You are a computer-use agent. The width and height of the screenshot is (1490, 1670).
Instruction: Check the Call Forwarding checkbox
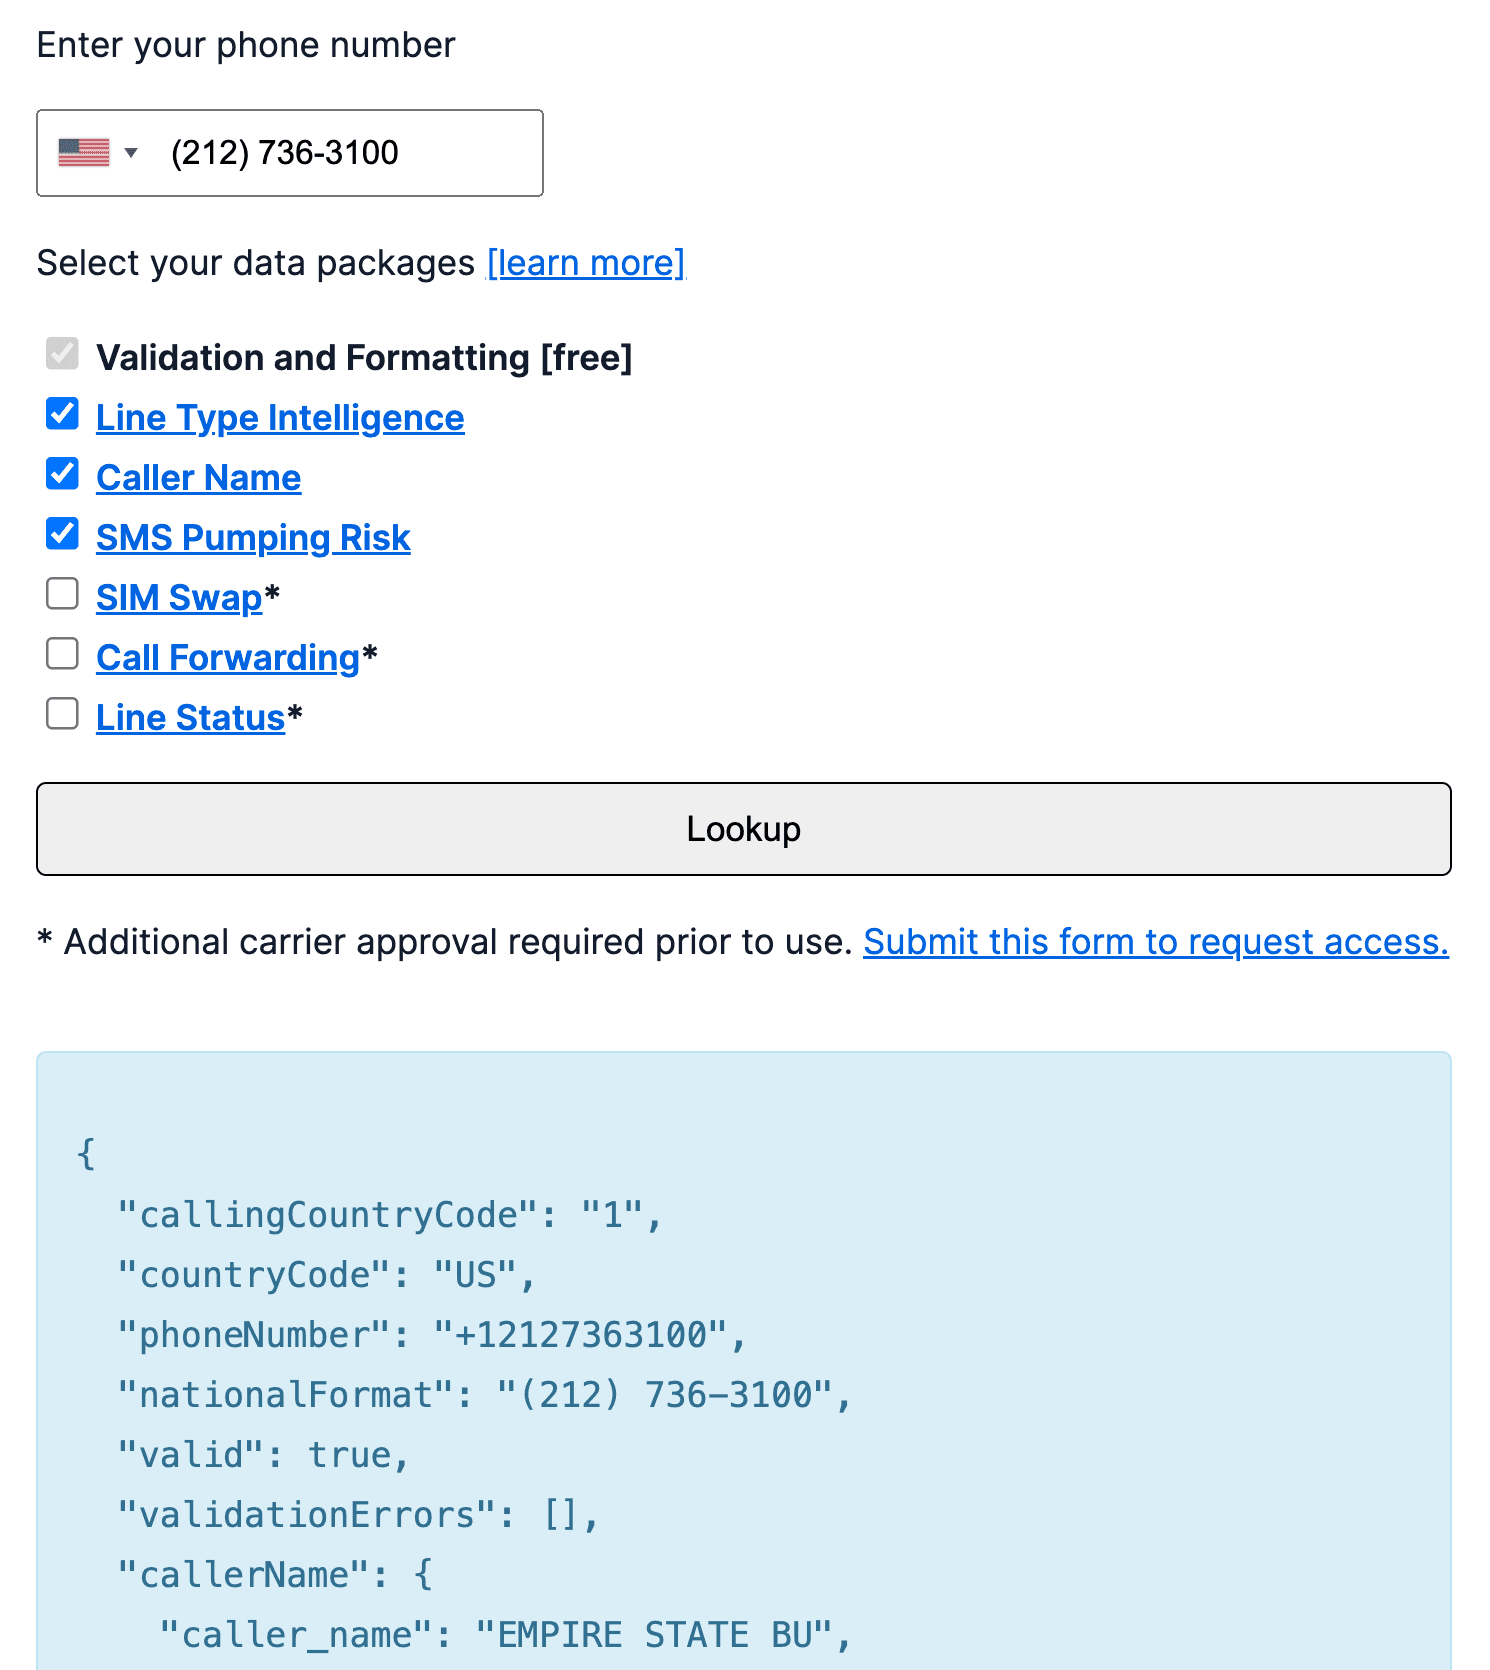(62, 654)
